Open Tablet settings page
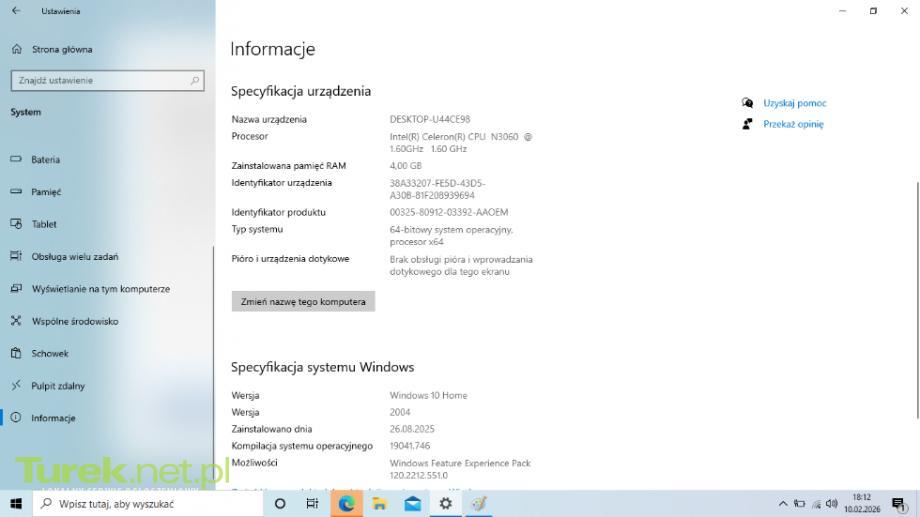Viewport: 920px width, 517px height. coord(44,225)
